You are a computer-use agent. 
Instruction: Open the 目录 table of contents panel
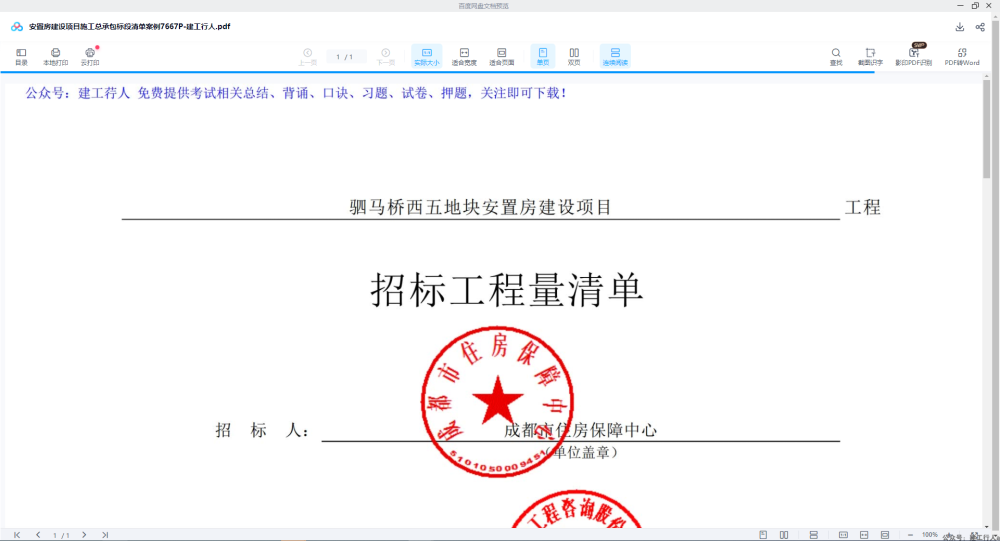point(21,57)
